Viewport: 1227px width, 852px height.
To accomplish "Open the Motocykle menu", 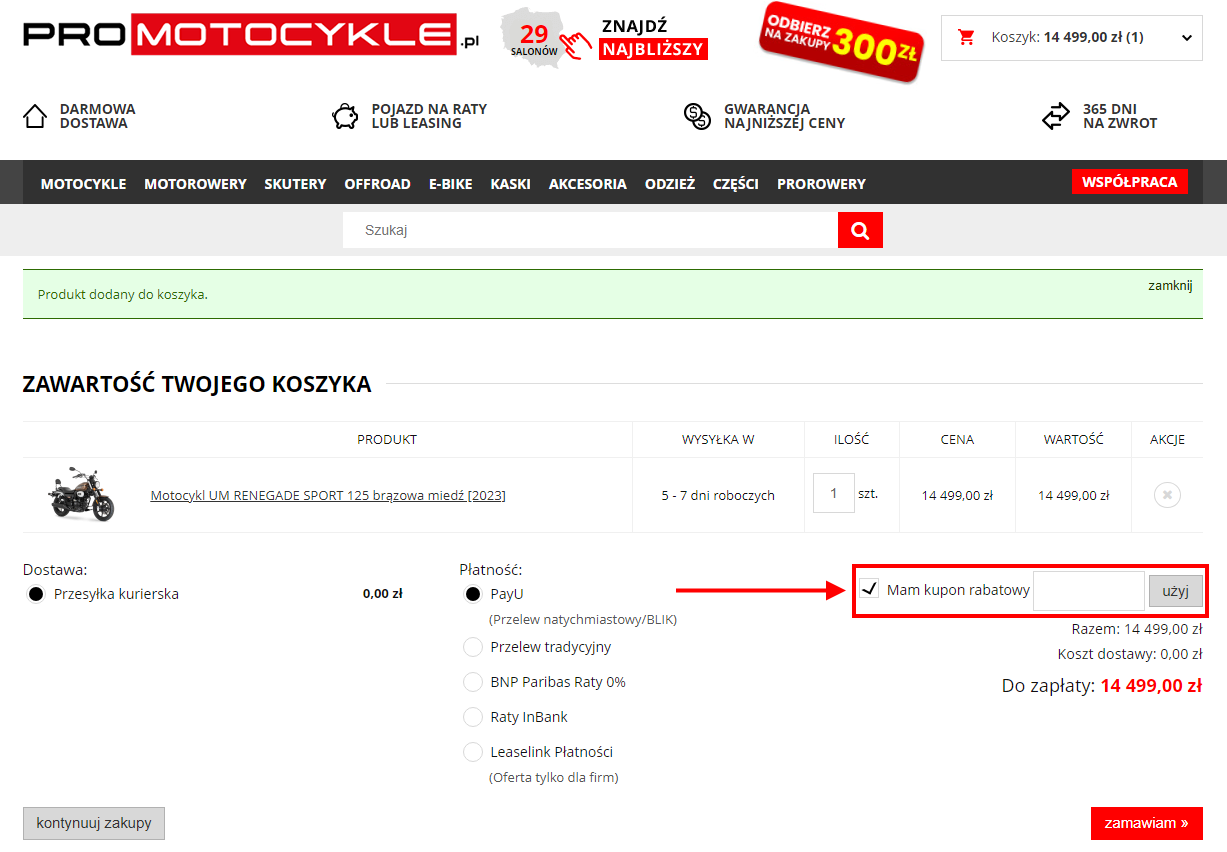I will (x=83, y=184).
